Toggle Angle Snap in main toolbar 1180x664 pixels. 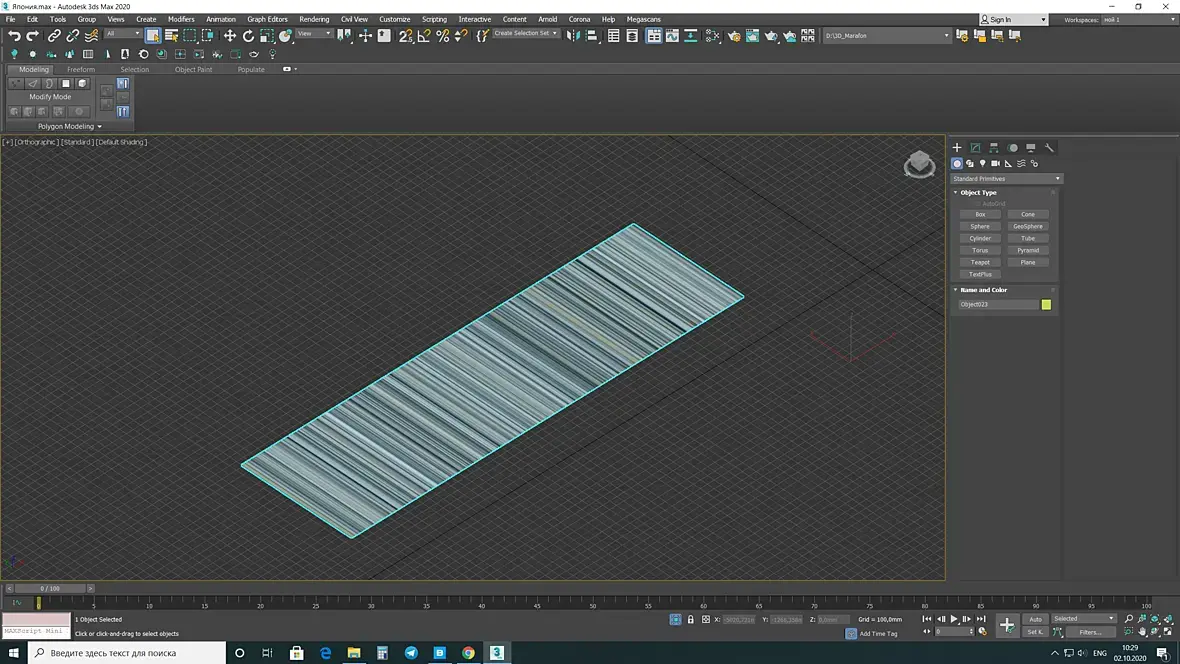[424, 36]
